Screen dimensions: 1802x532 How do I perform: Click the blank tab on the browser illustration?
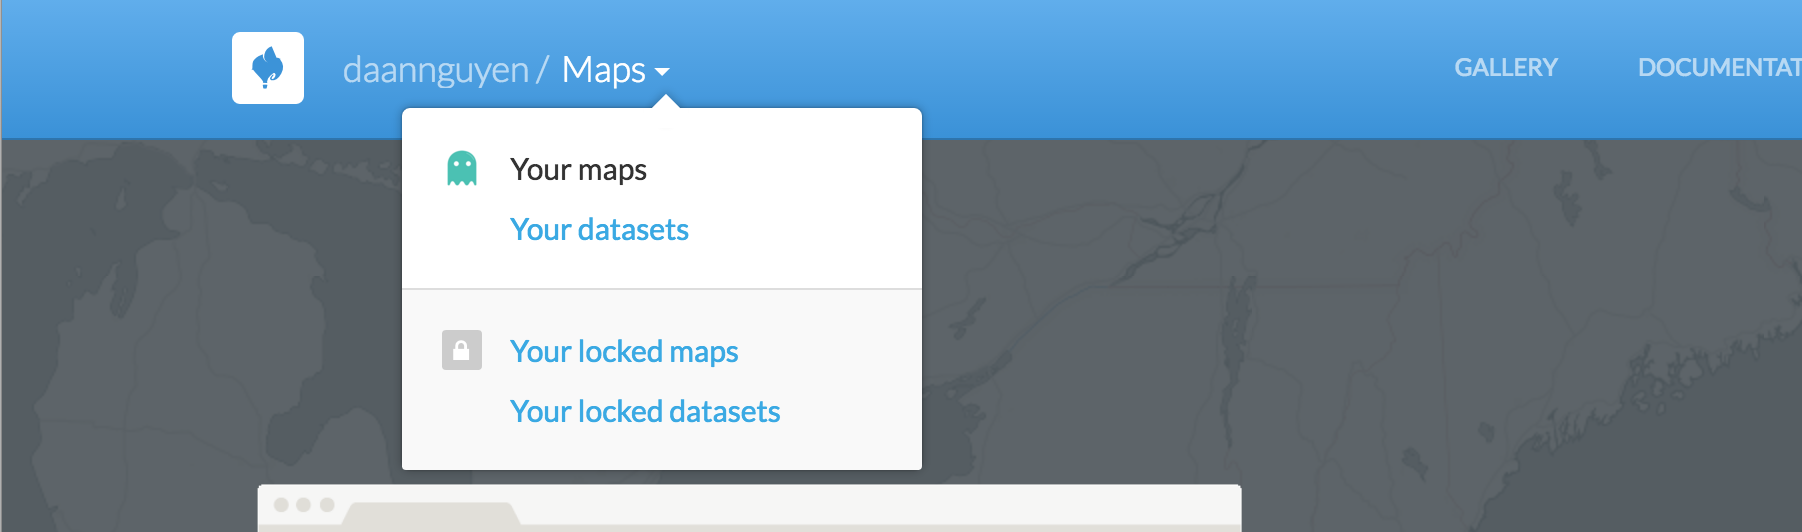pos(432,514)
